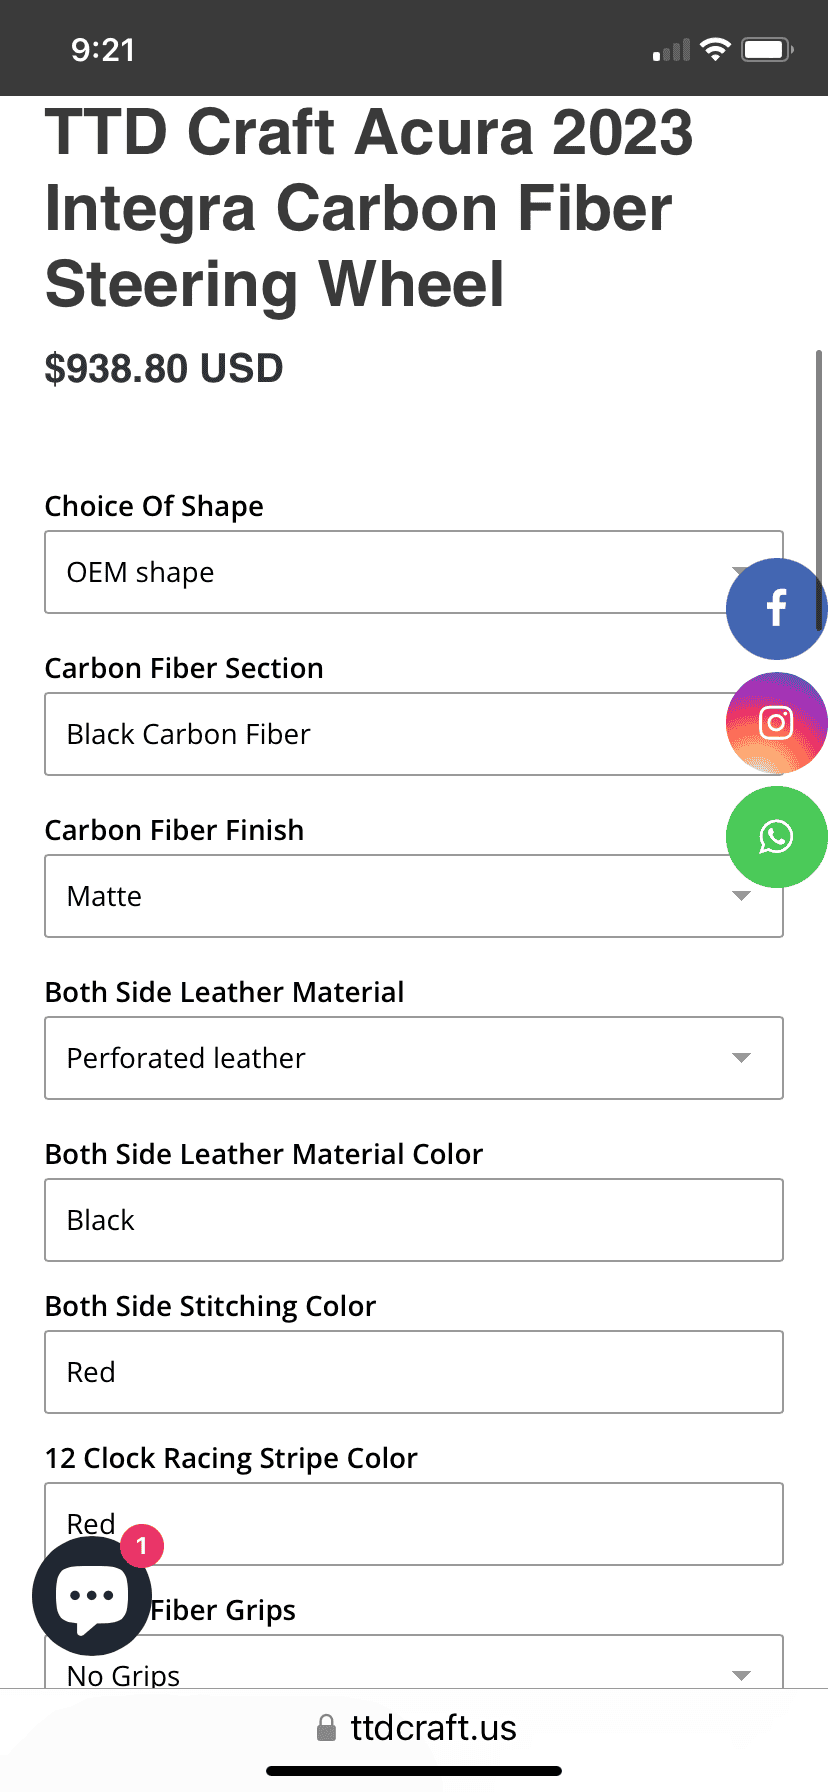Expand the Carbon Fiber Finish arrow
This screenshot has height=1792, width=828.
click(741, 896)
